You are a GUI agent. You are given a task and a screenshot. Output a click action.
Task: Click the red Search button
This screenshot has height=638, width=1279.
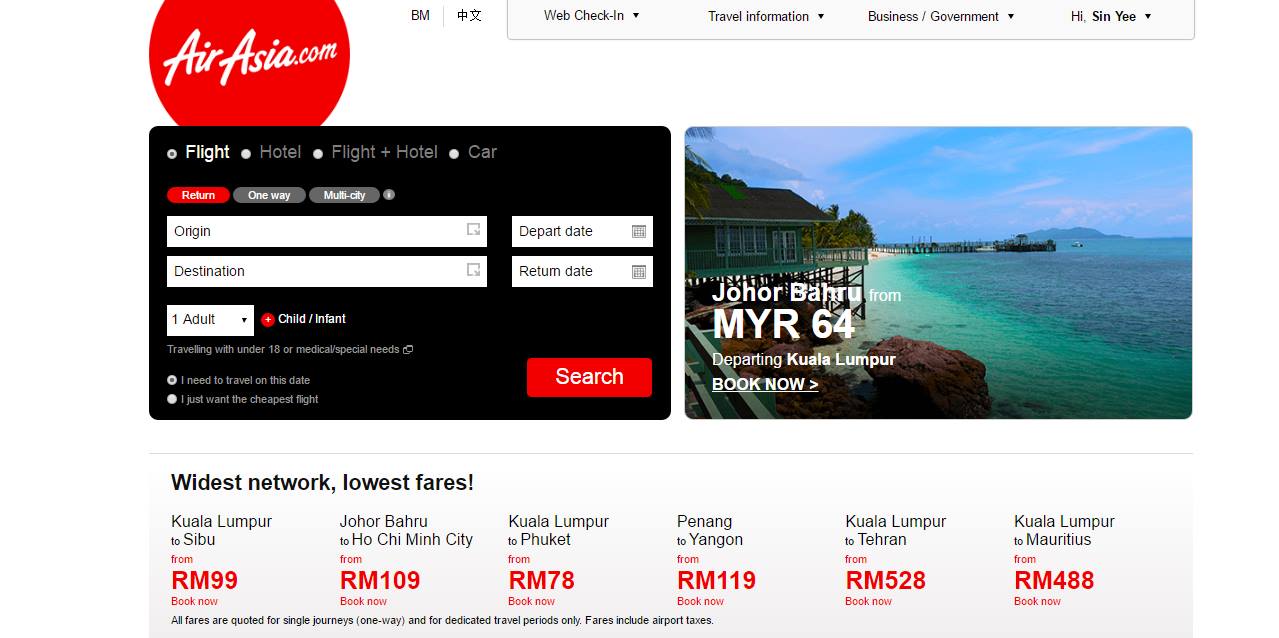point(589,377)
